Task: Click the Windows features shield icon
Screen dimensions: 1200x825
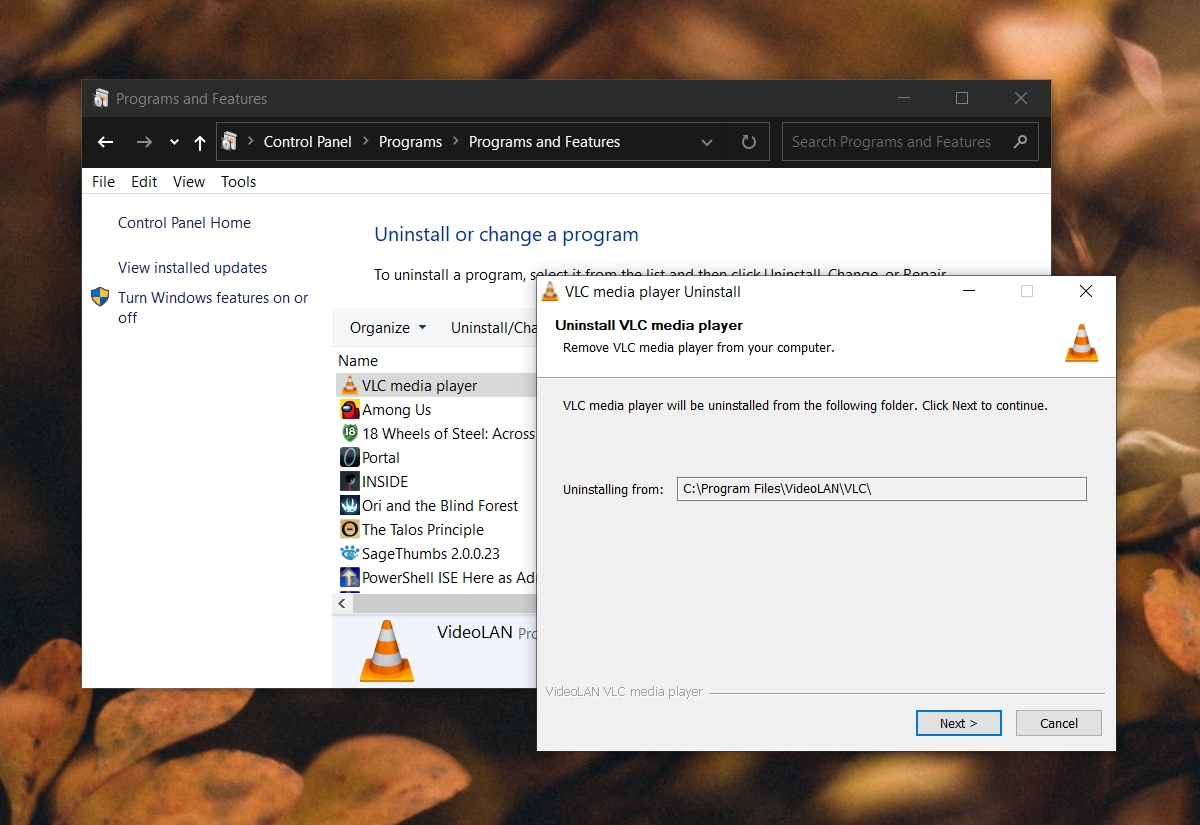Action: tap(100, 297)
